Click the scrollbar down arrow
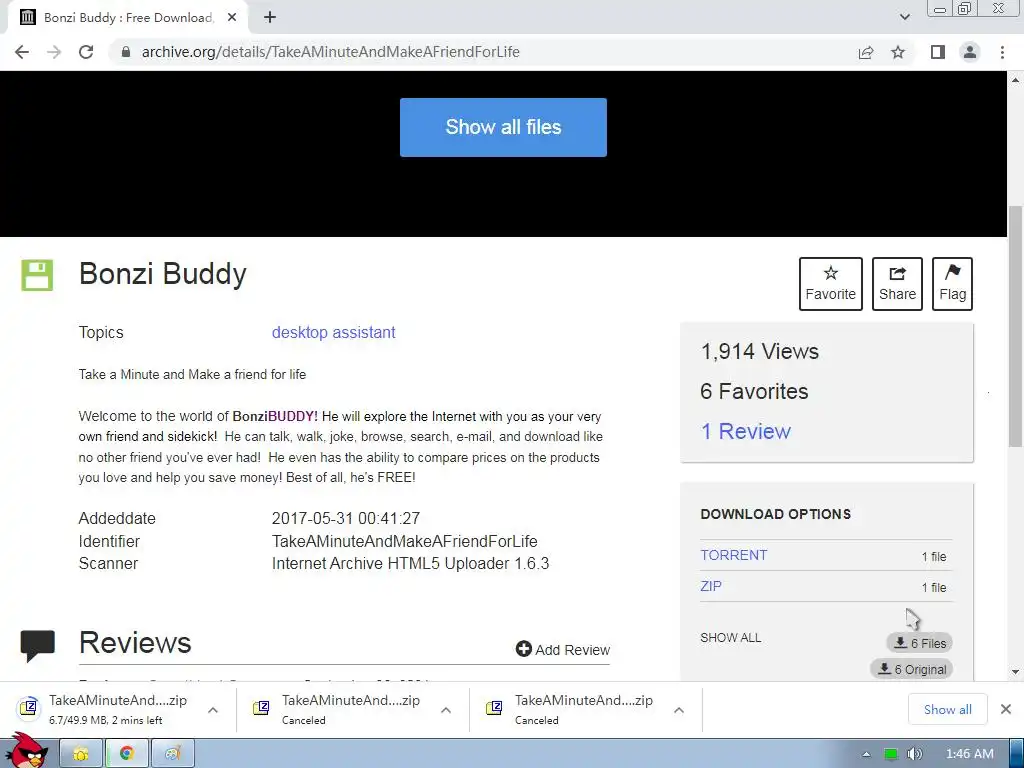Viewport: 1024px width, 768px height. pyautogui.click(x=1015, y=671)
